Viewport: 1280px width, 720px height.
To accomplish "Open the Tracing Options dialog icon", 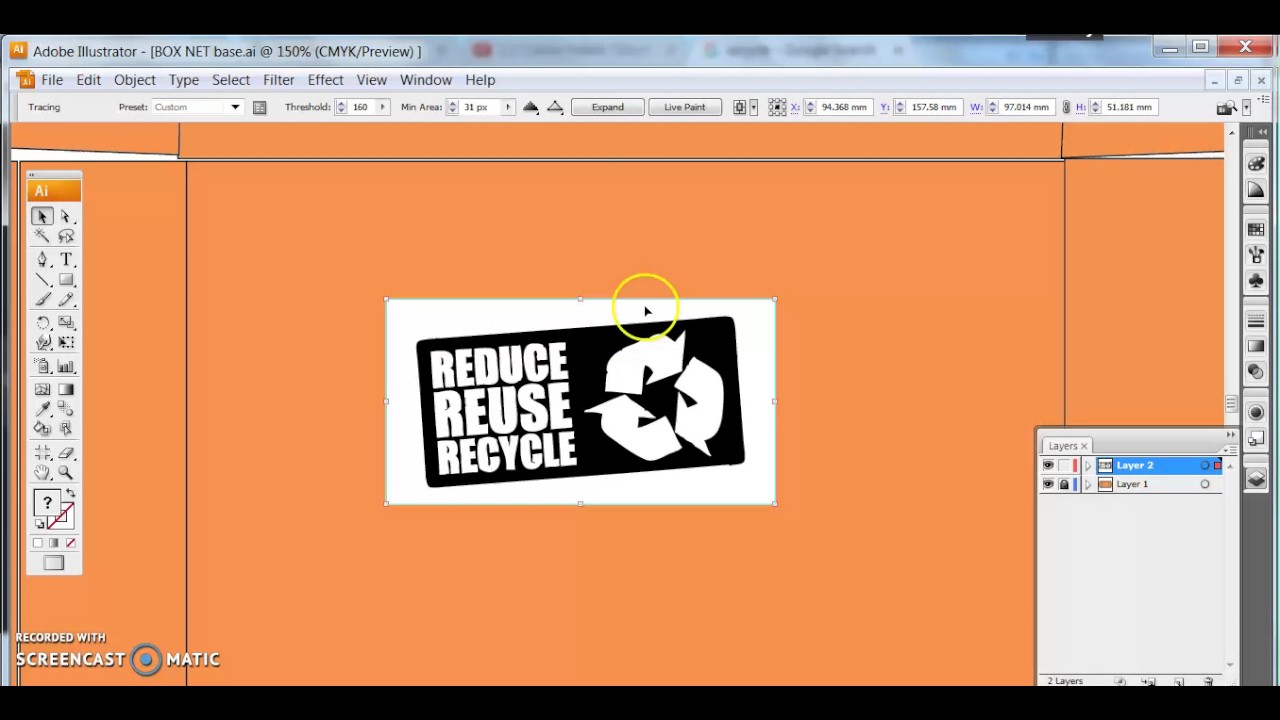I will point(260,107).
